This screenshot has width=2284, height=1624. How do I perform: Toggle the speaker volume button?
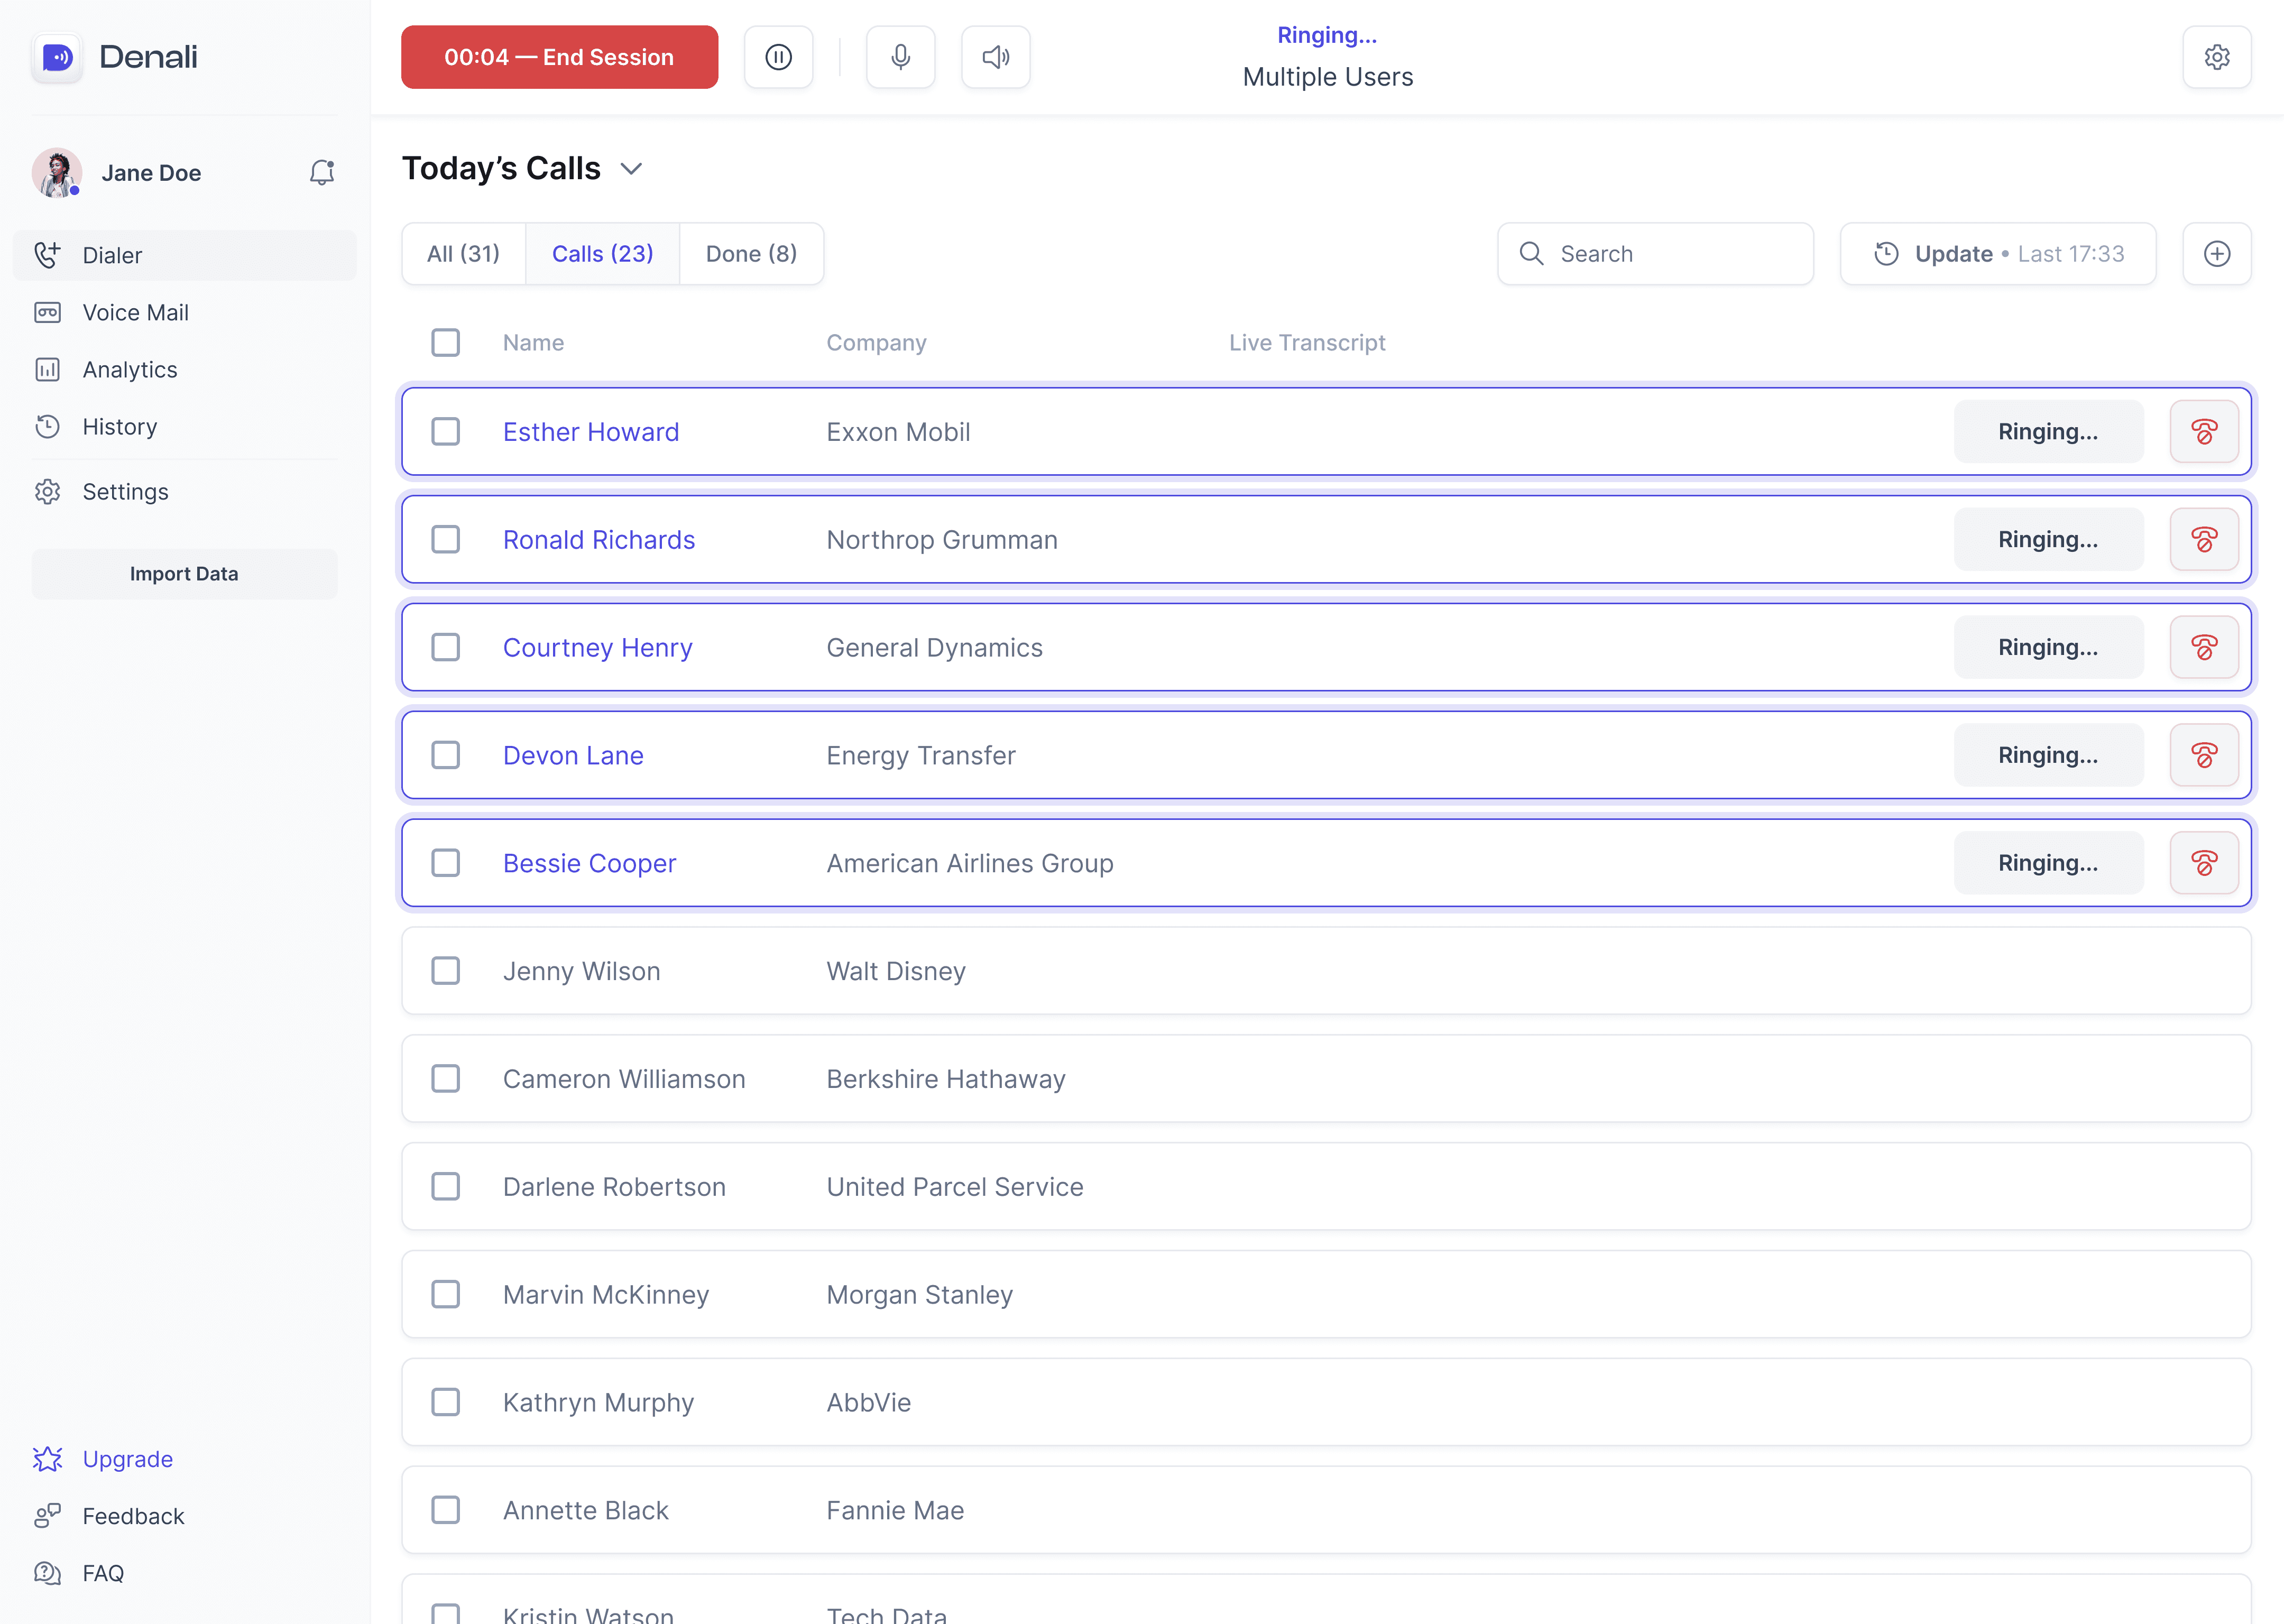tap(995, 57)
